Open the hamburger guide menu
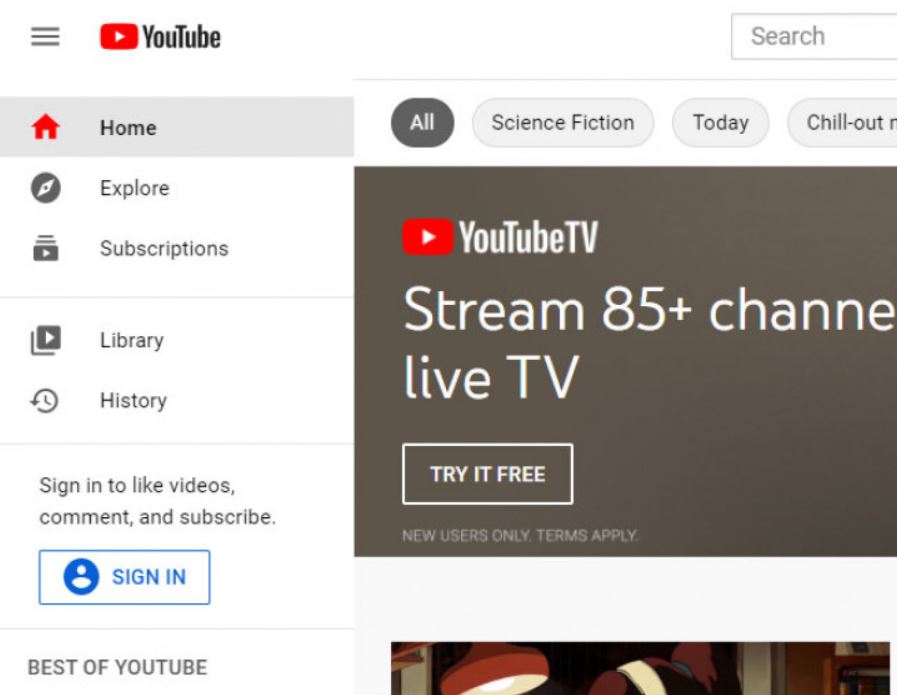The image size is (897, 695). pyautogui.click(x=45, y=37)
